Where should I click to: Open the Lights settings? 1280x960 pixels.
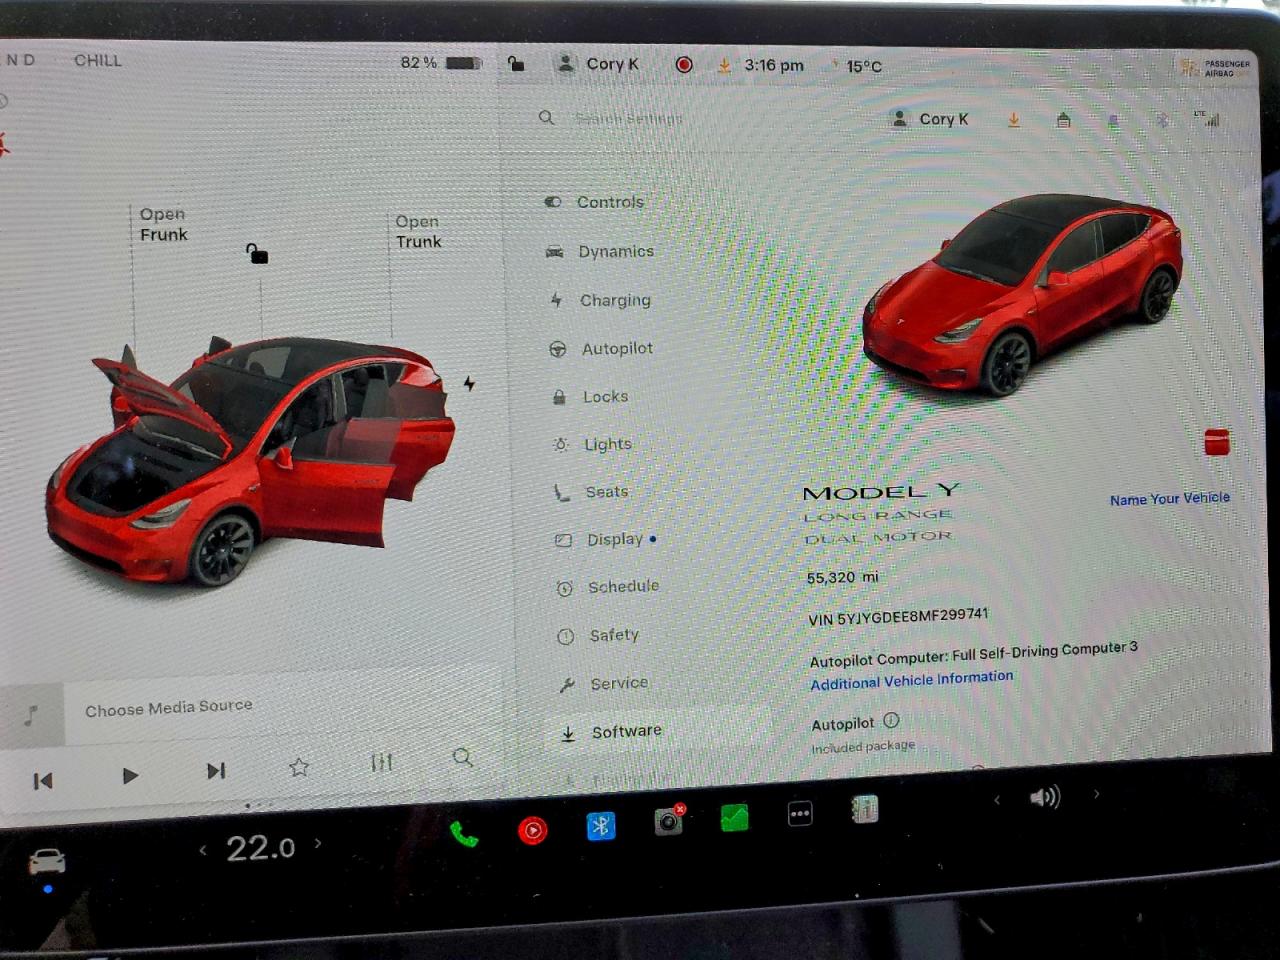click(592, 444)
